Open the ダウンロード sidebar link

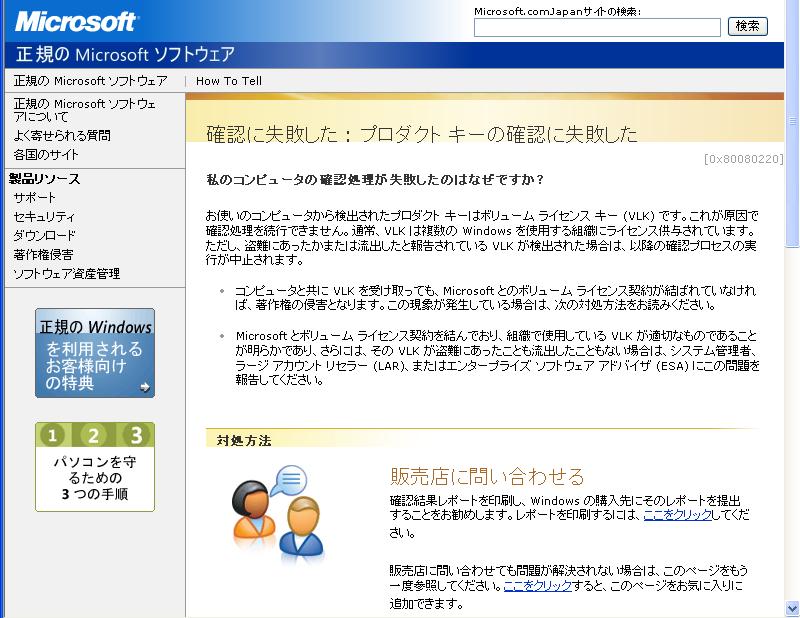point(44,236)
